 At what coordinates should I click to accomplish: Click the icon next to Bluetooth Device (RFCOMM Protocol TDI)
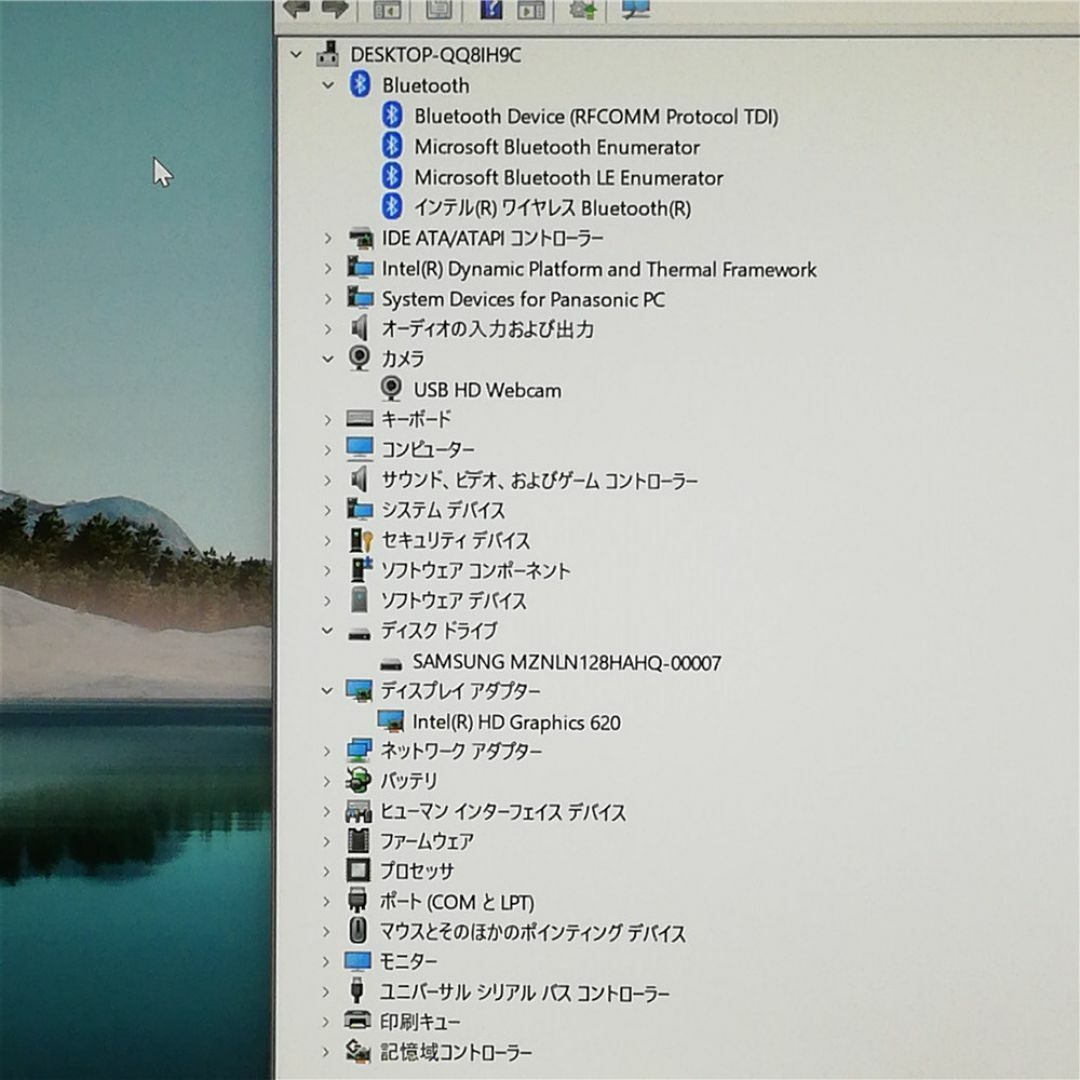click(x=392, y=115)
